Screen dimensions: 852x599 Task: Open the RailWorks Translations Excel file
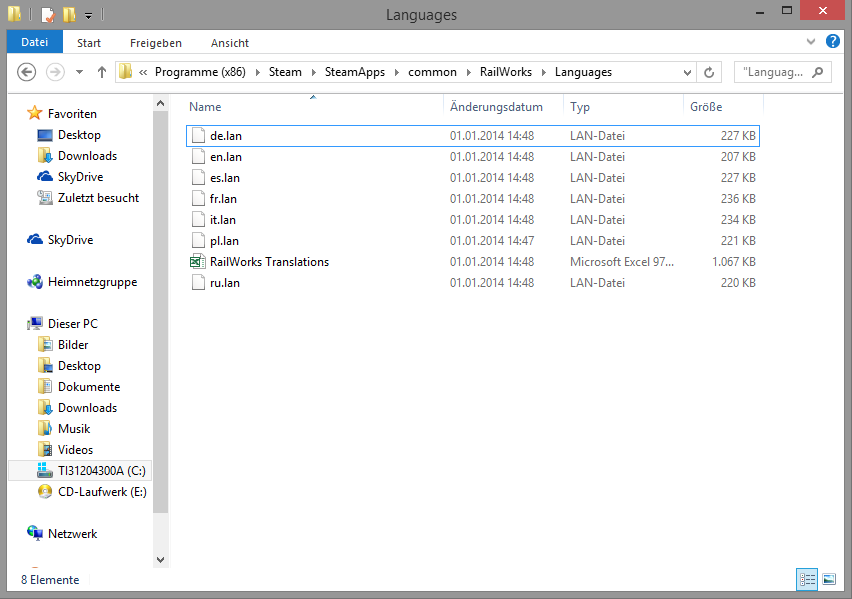(269, 262)
